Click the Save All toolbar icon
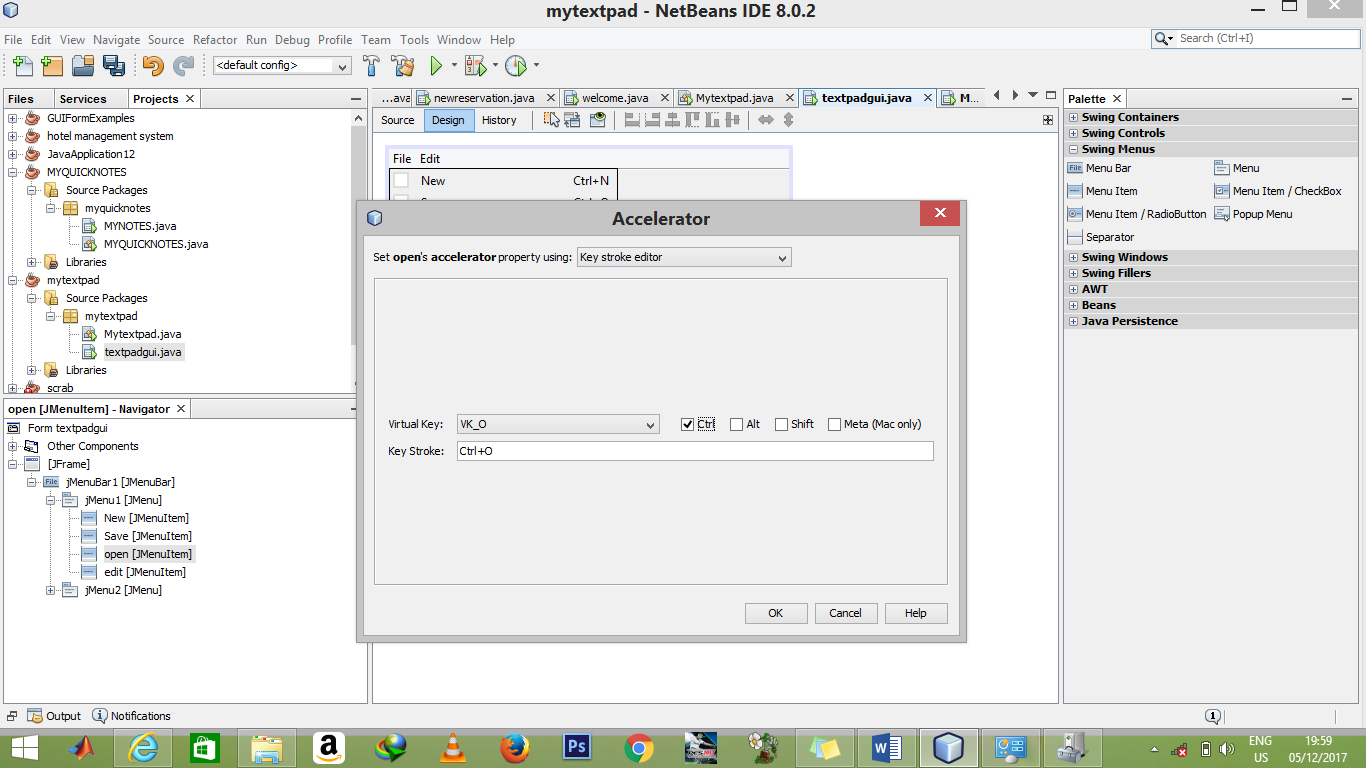 coord(113,66)
